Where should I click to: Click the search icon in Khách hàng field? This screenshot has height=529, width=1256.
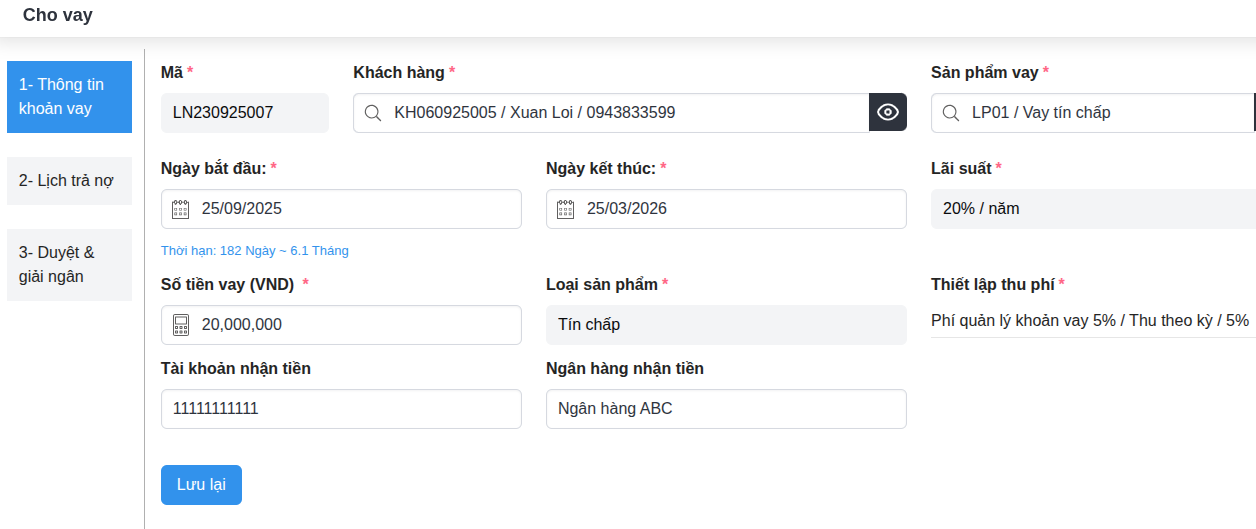tap(373, 113)
